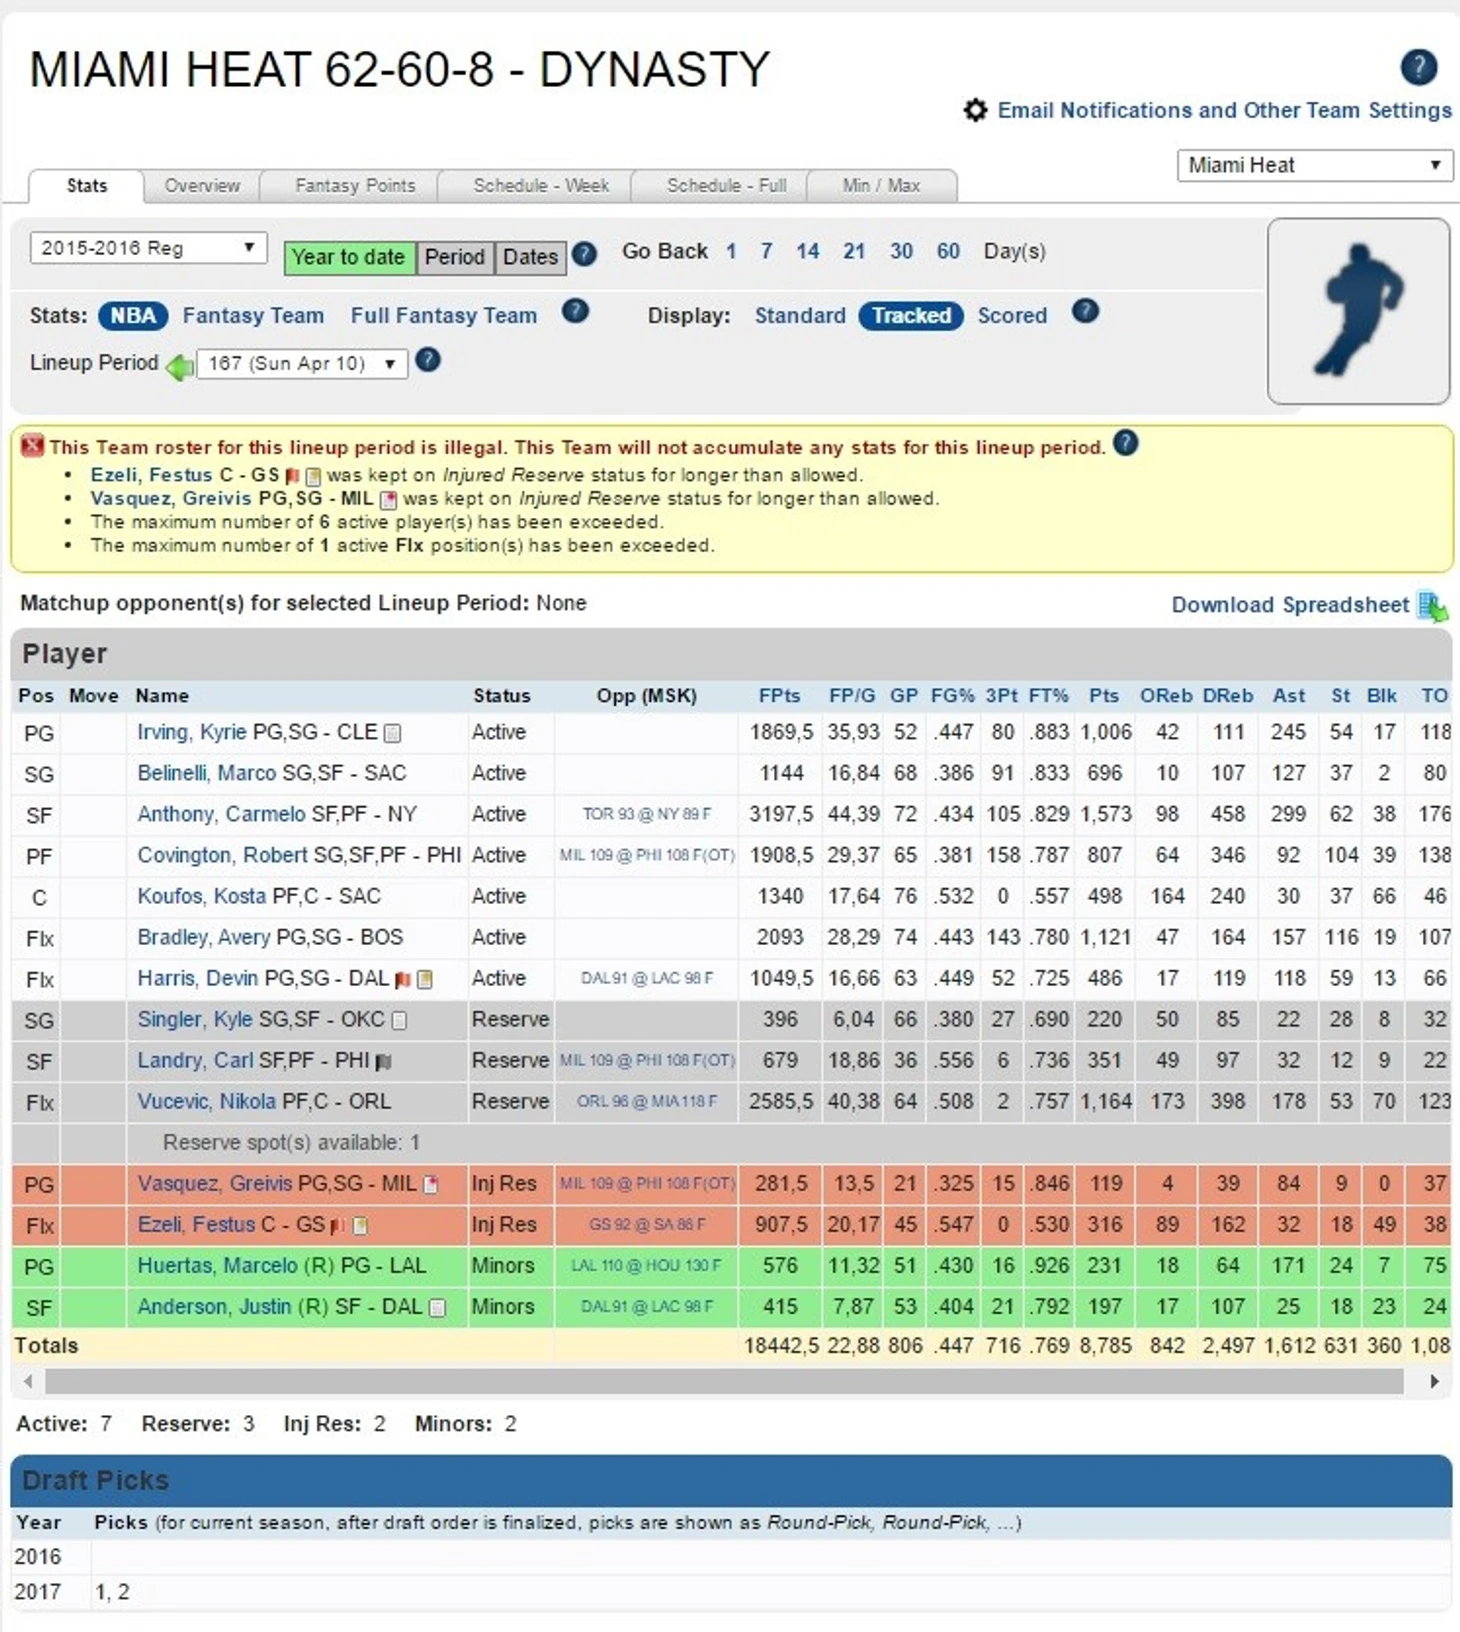The image size is (1460, 1632).
Task: Click the scrollbar left arrow
Action: click(x=28, y=1382)
